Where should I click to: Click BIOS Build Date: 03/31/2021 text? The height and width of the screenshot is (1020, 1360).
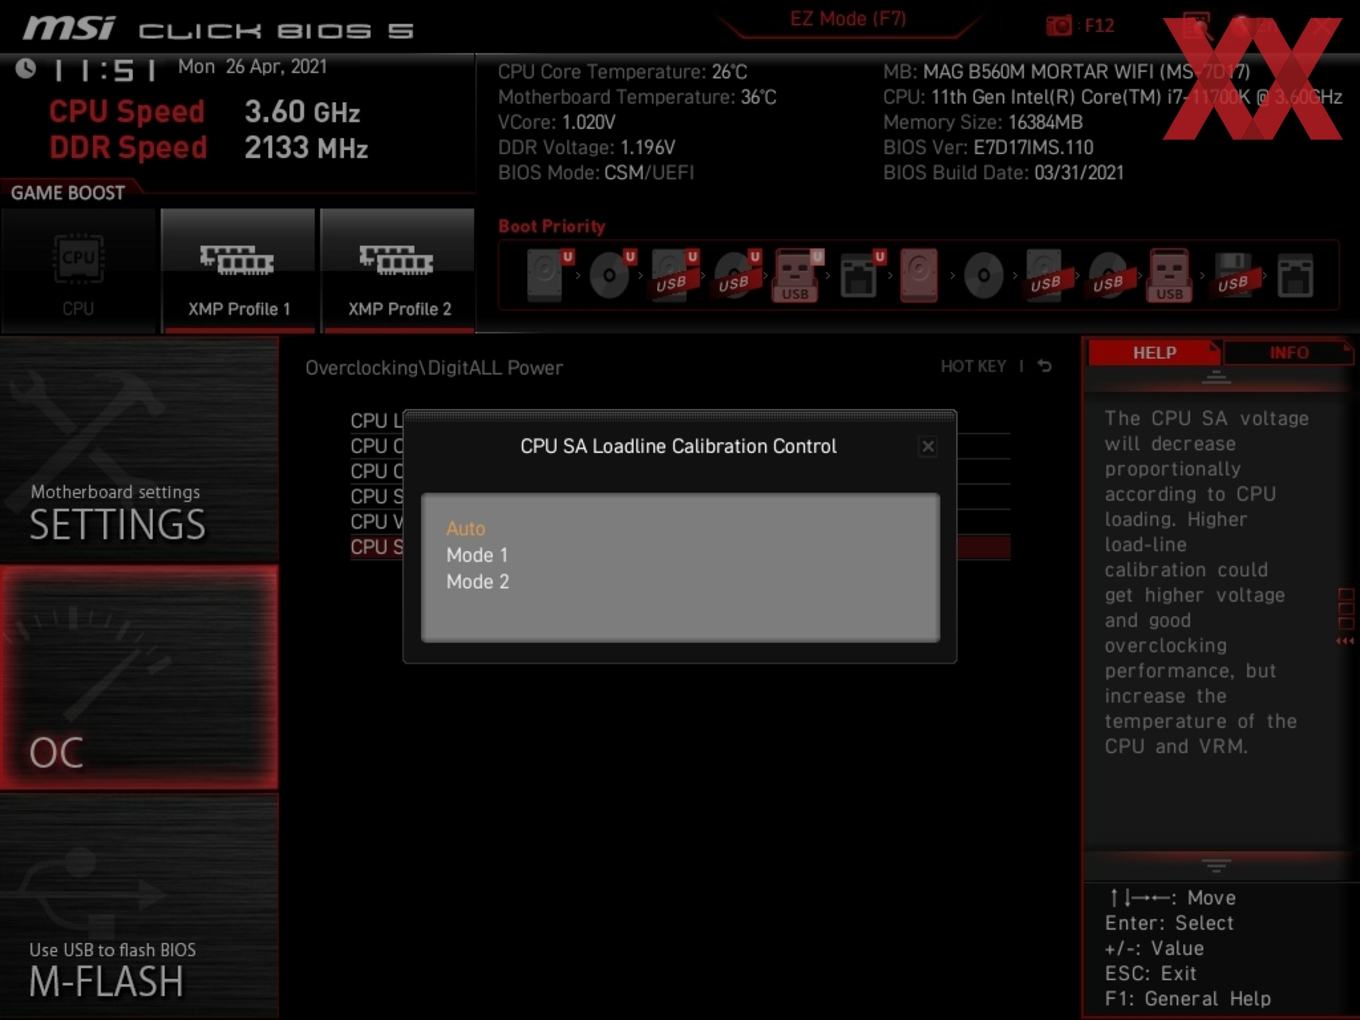(x=1003, y=172)
